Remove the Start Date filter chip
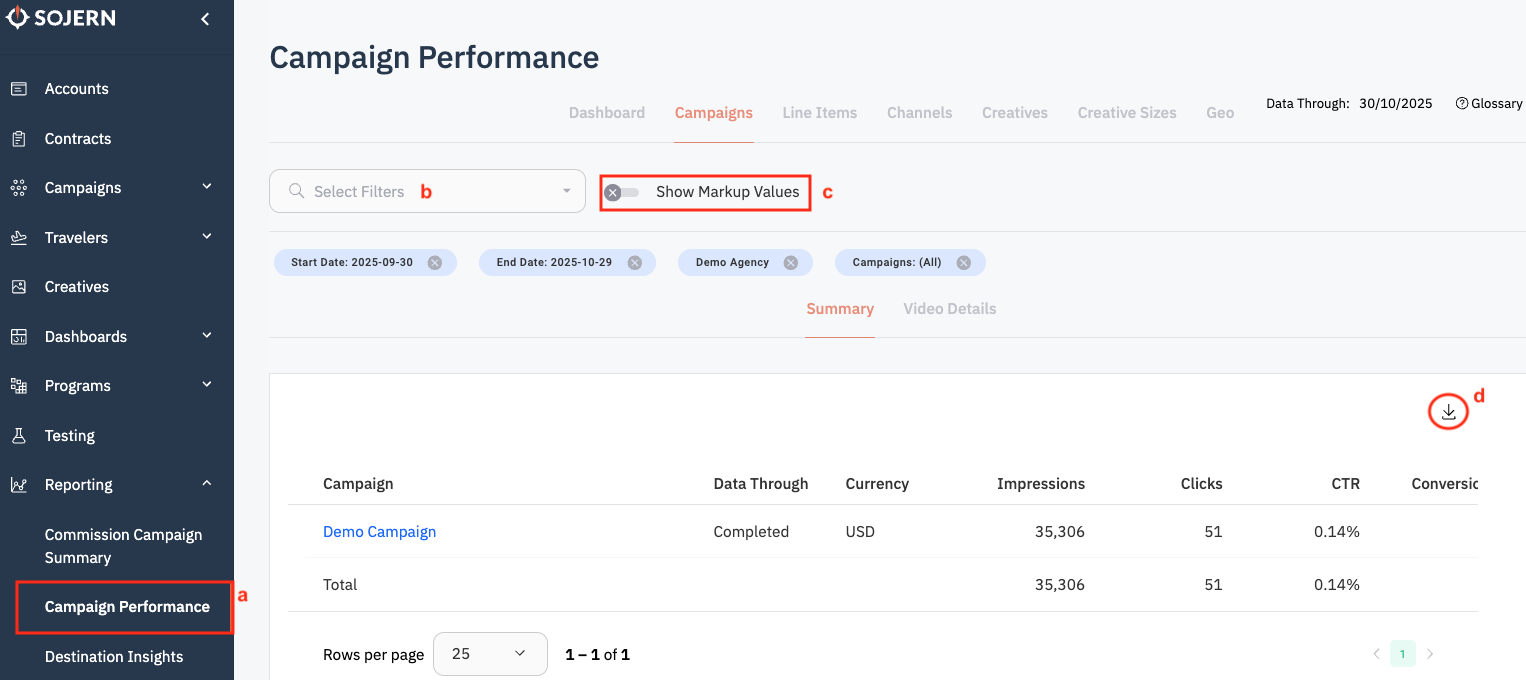1526x680 pixels. click(434, 263)
